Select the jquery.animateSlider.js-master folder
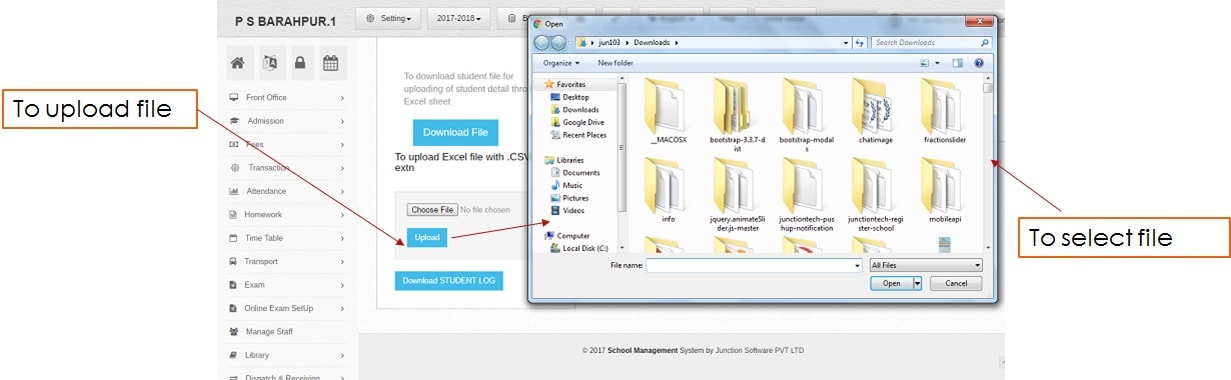This screenshot has width=1231, height=380. (737, 195)
